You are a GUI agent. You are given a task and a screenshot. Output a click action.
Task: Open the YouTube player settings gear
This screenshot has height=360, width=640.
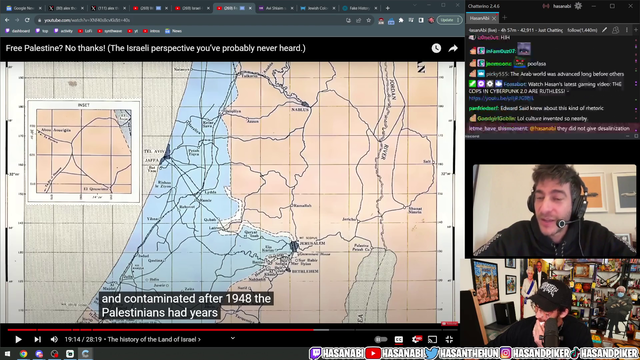click(417, 339)
